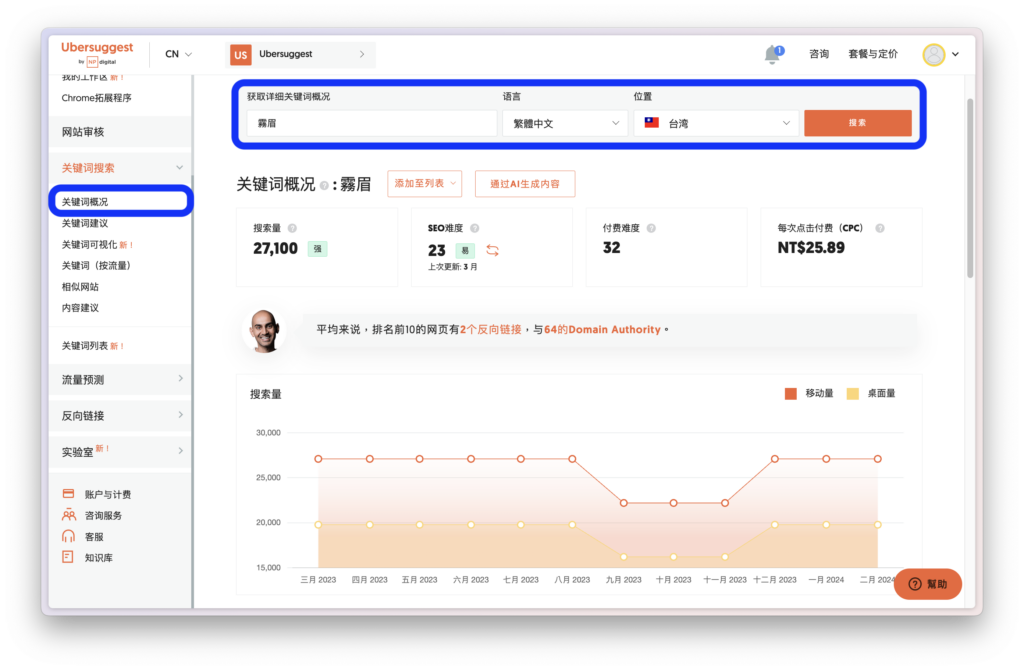Toggle 桌面量 legend color swatch
The width and height of the screenshot is (1024, 670).
pyautogui.click(x=852, y=393)
